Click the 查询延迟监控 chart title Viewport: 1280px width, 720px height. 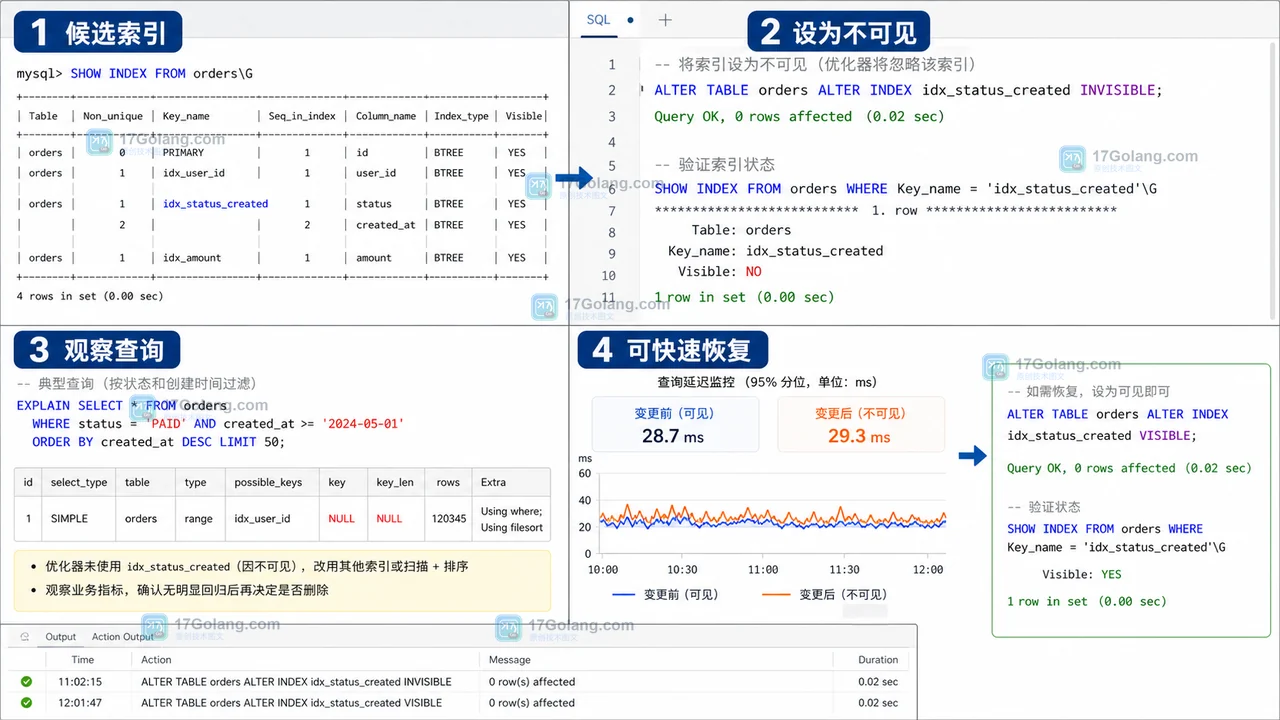pos(766,382)
